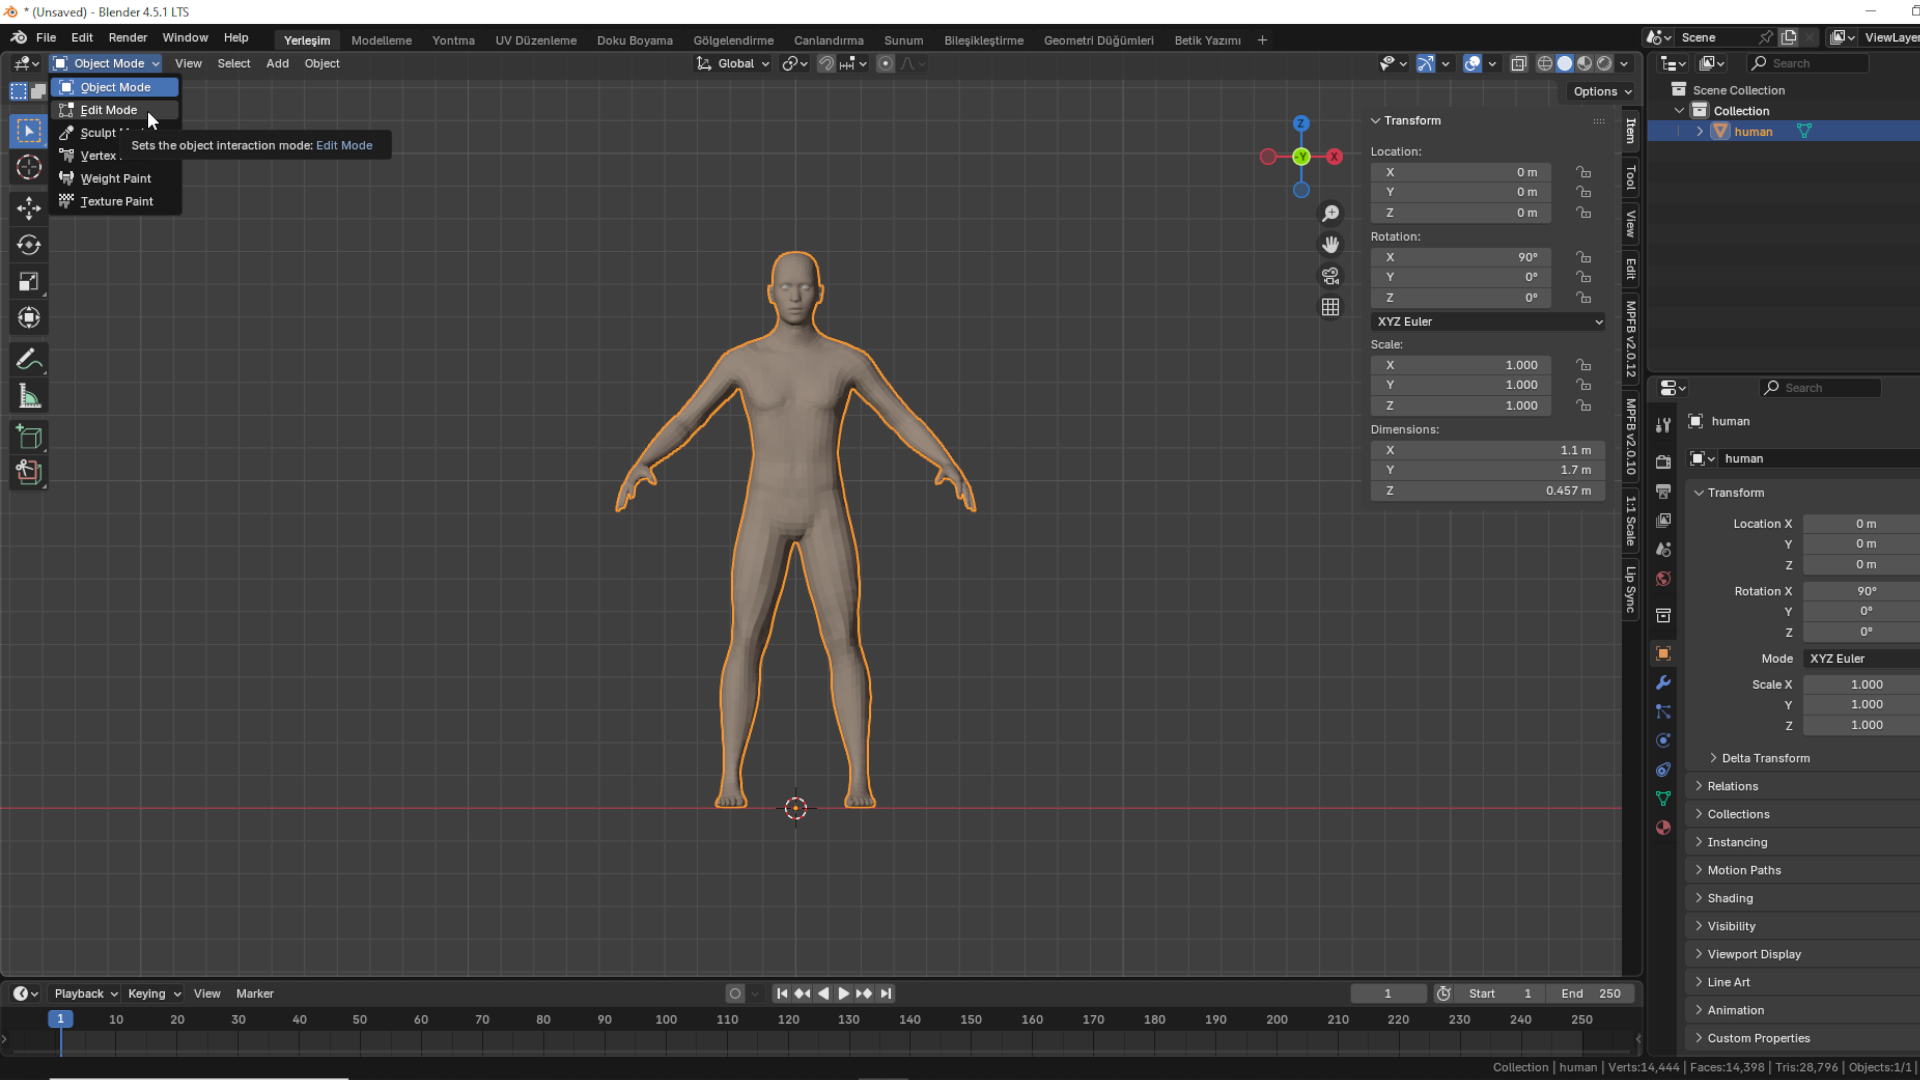Select the Rotate tool in toolbar
This screenshot has width=1920, height=1080.
(x=29, y=245)
